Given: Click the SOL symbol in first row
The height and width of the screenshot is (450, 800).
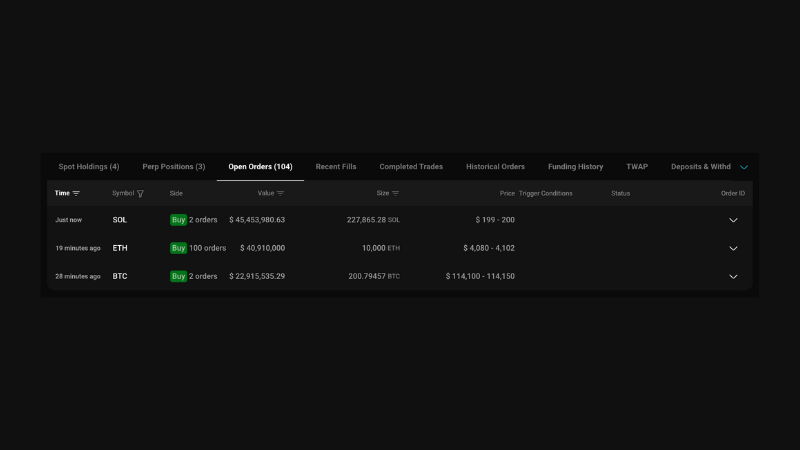Looking at the screenshot, I should [x=120, y=220].
